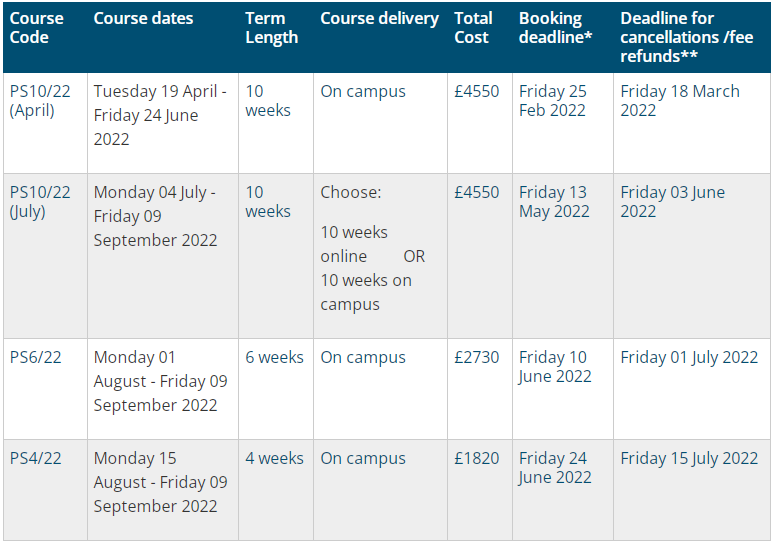The image size is (774, 543).
Task: Click the £1820 total cost cell
Action: coord(476,459)
